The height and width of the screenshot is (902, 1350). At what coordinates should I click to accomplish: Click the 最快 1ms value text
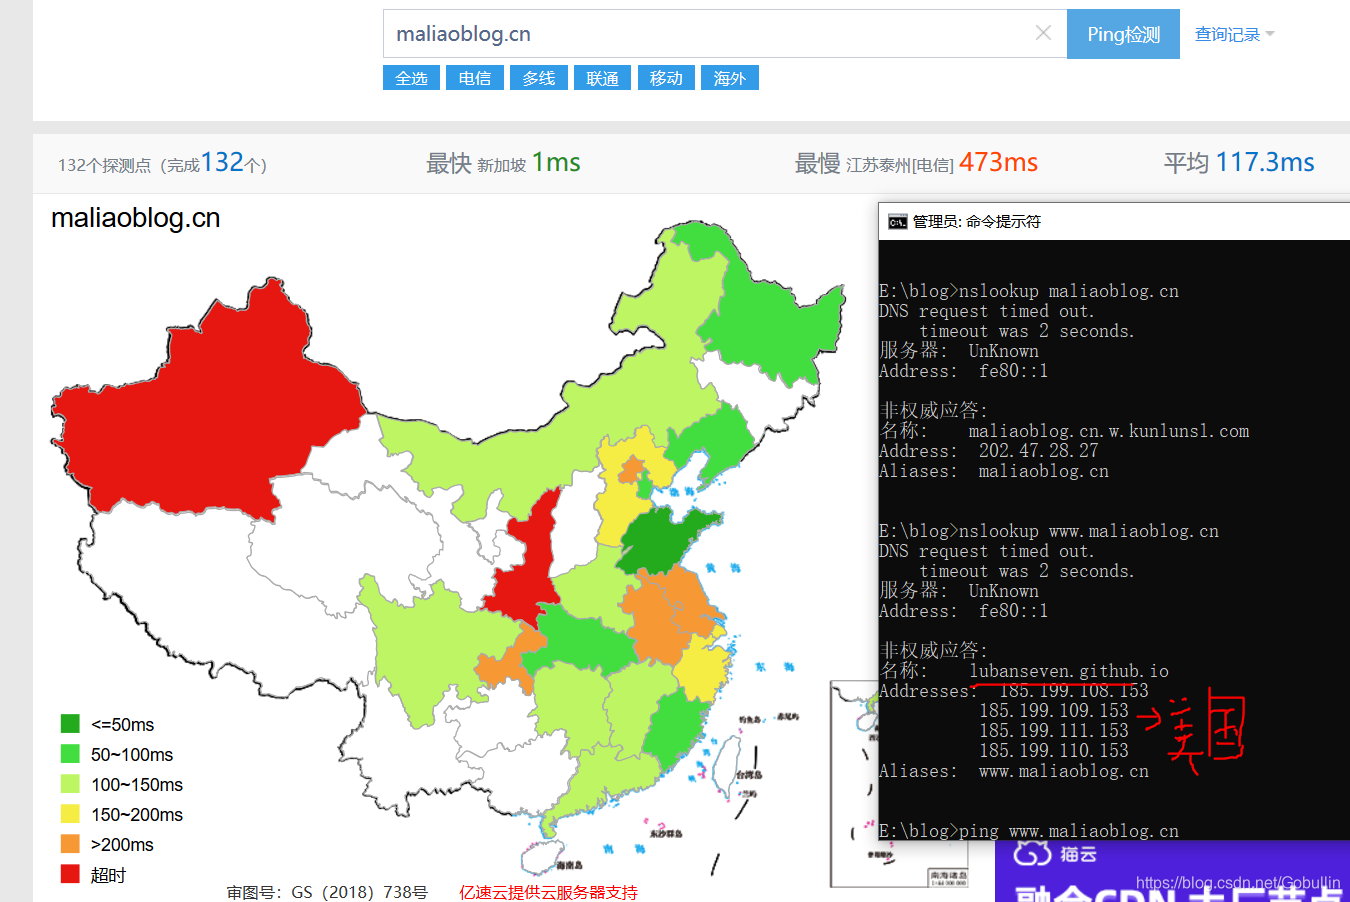(x=556, y=162)
